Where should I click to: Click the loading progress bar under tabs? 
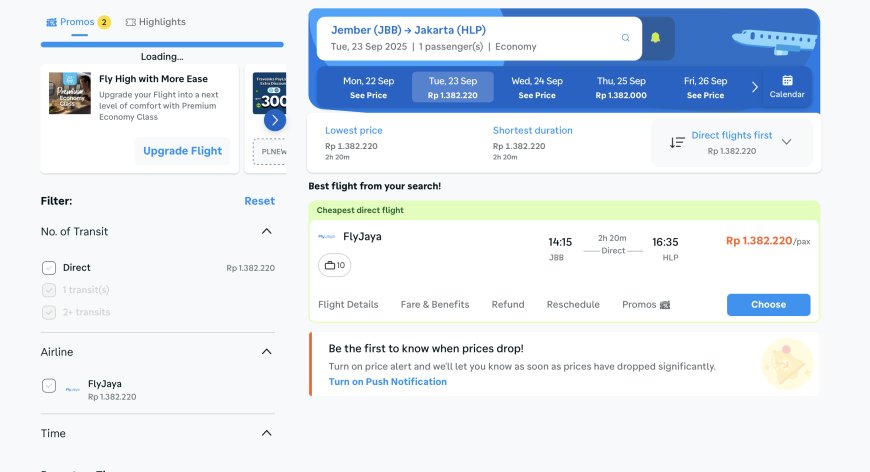tap(162, 44)
